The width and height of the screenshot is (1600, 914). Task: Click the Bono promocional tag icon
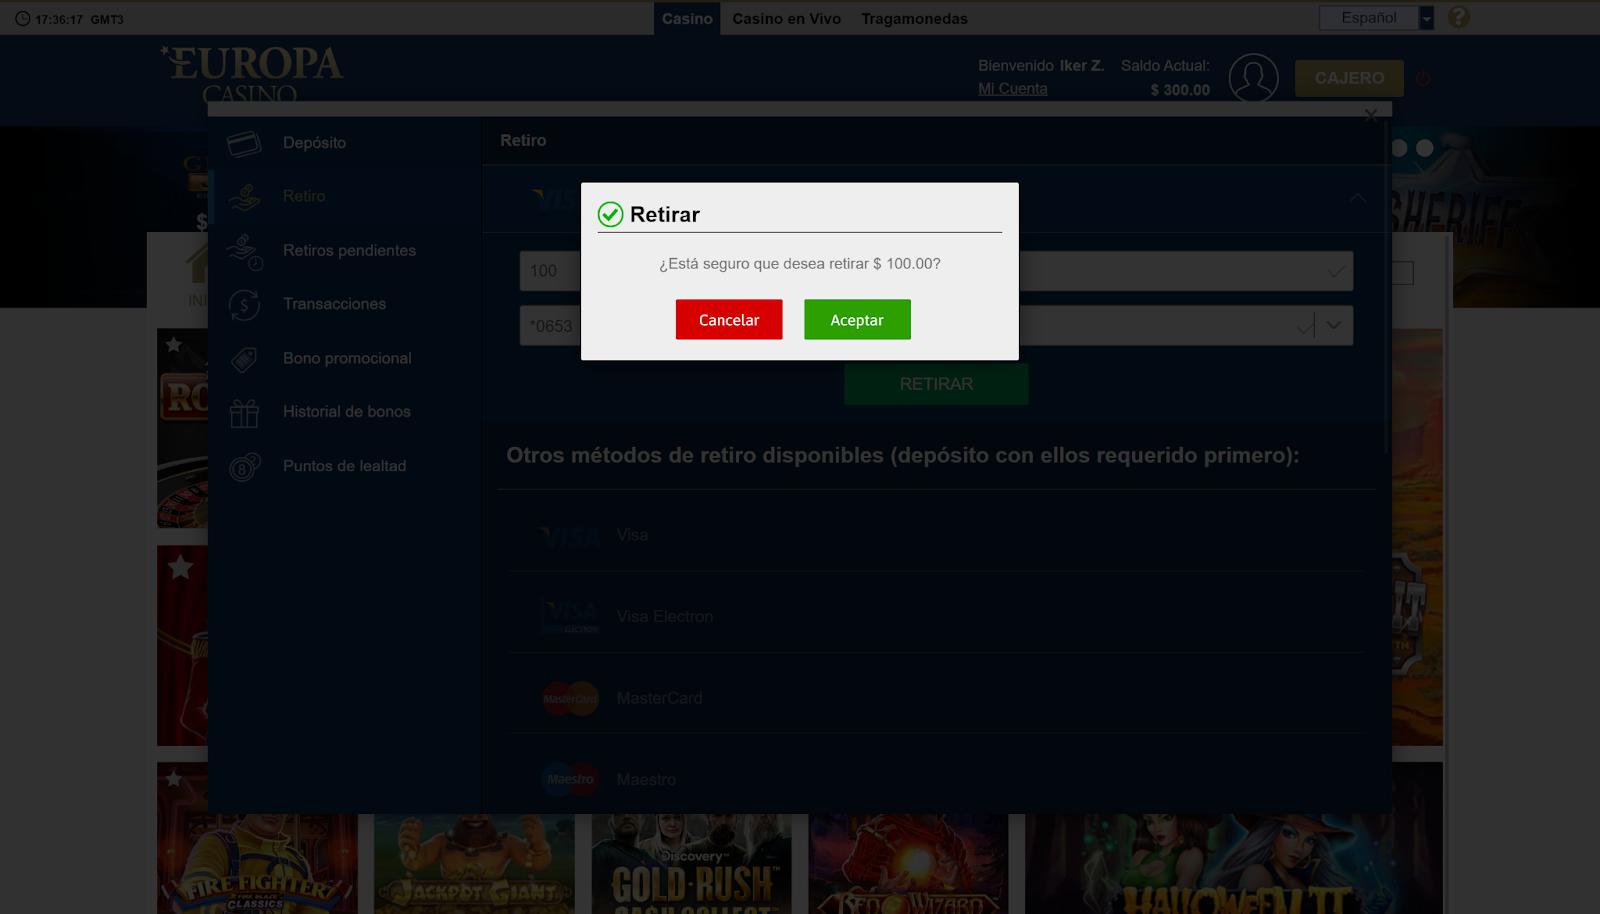(x=244, y=359)
